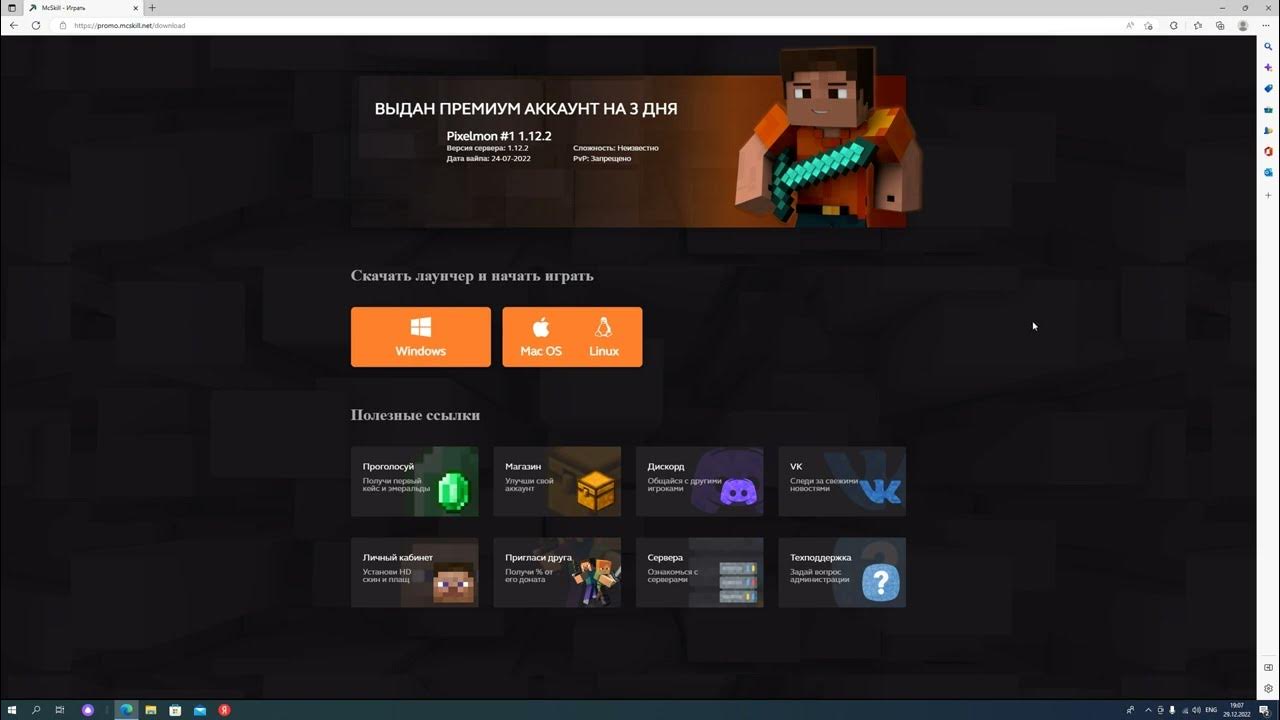Viewport: 1280px width, 720px height.
Task: Click the Discord logo icon
Action: pyautogui.click(x=739, y=490)
